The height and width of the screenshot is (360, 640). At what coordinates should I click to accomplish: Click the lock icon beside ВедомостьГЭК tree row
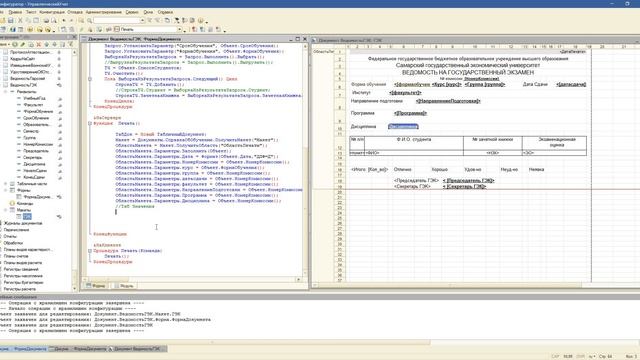click(59, 85)
